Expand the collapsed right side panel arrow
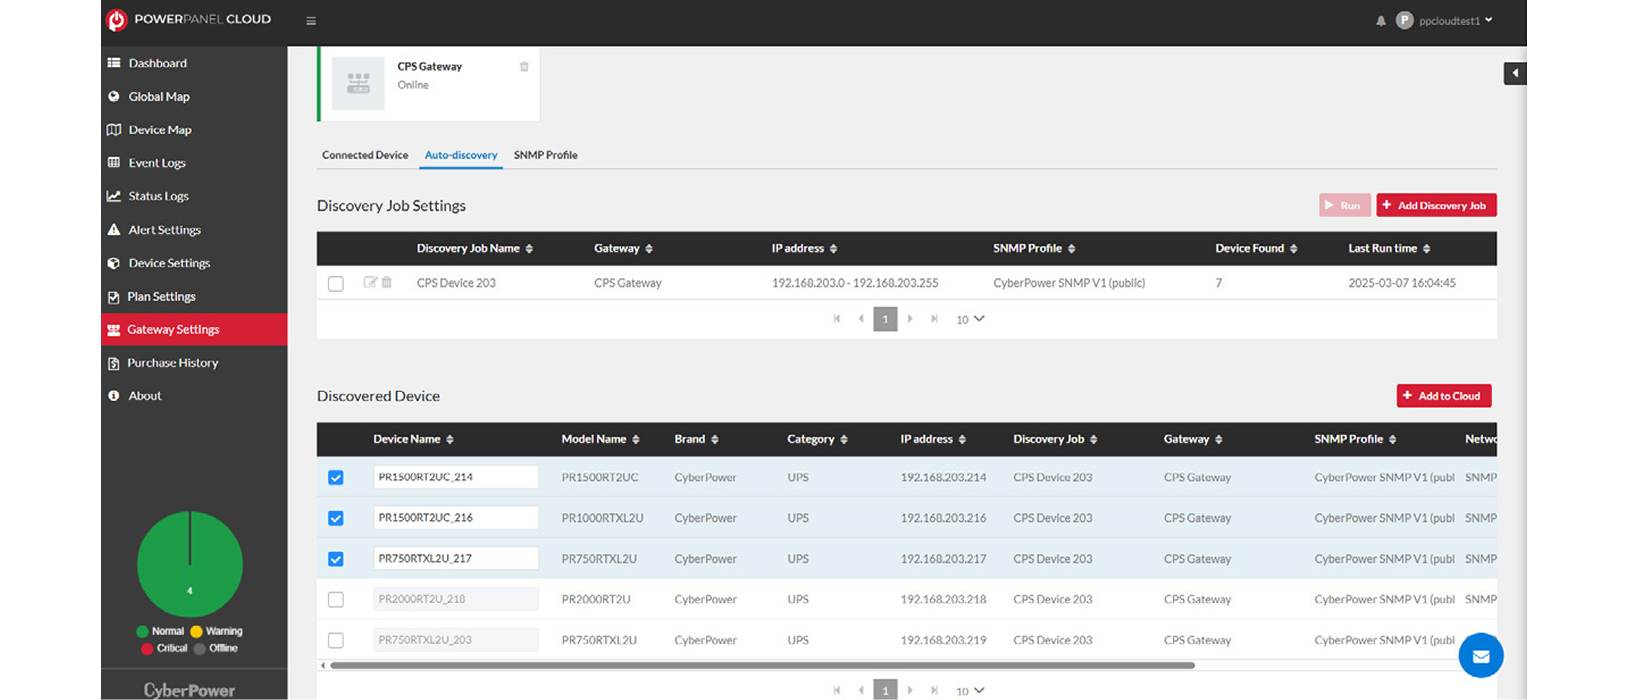1628x700 pixels. click(1515, 73)
